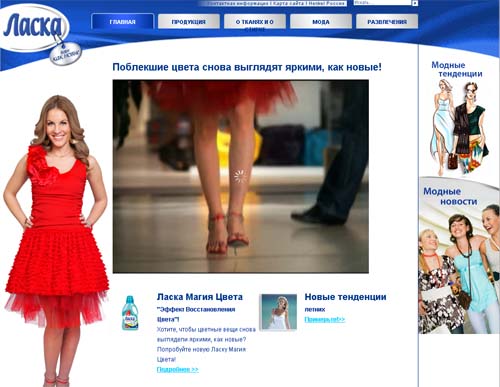Open the Модные новости banner
Screen dimensions: 500x387
(x=459, y=256)
